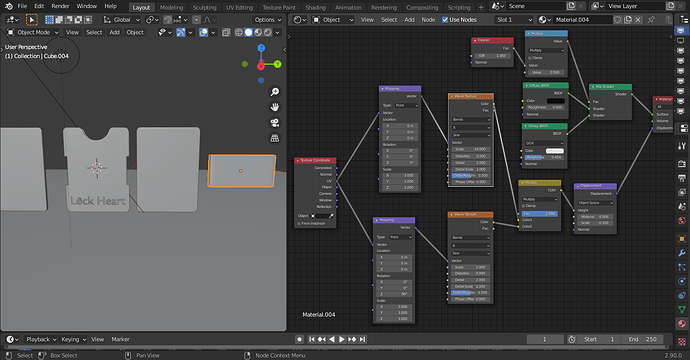Open the Keying popover in timeline
The image size is (690, 360).
tap(73, 339)
